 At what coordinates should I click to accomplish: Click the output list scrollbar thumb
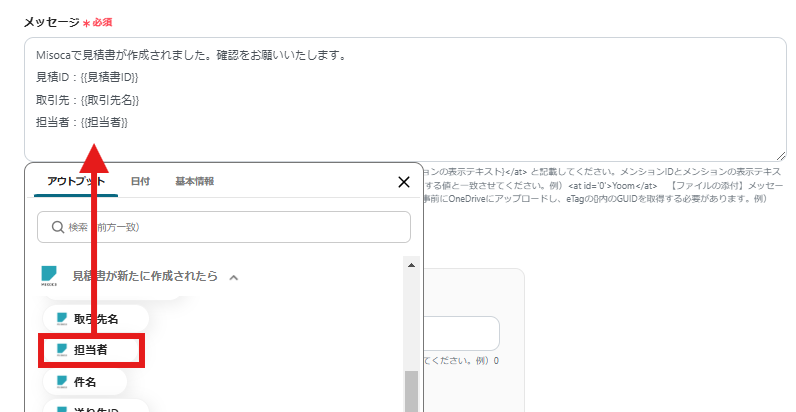[x=411, y=391]
